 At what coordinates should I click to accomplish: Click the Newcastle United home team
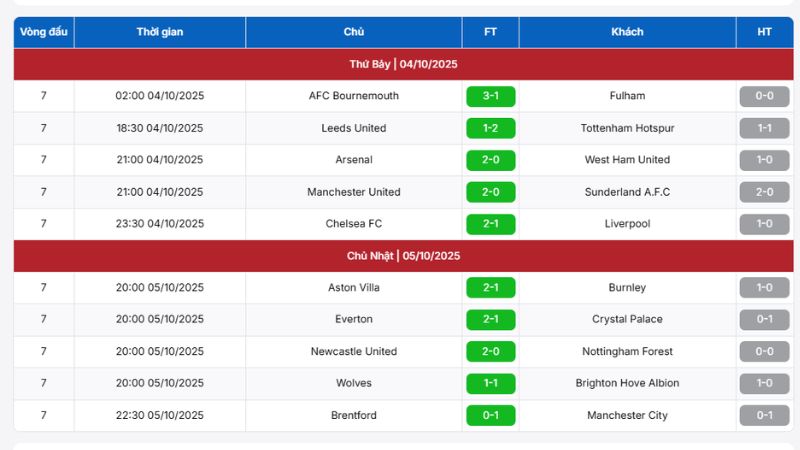(x=354, y=351)
